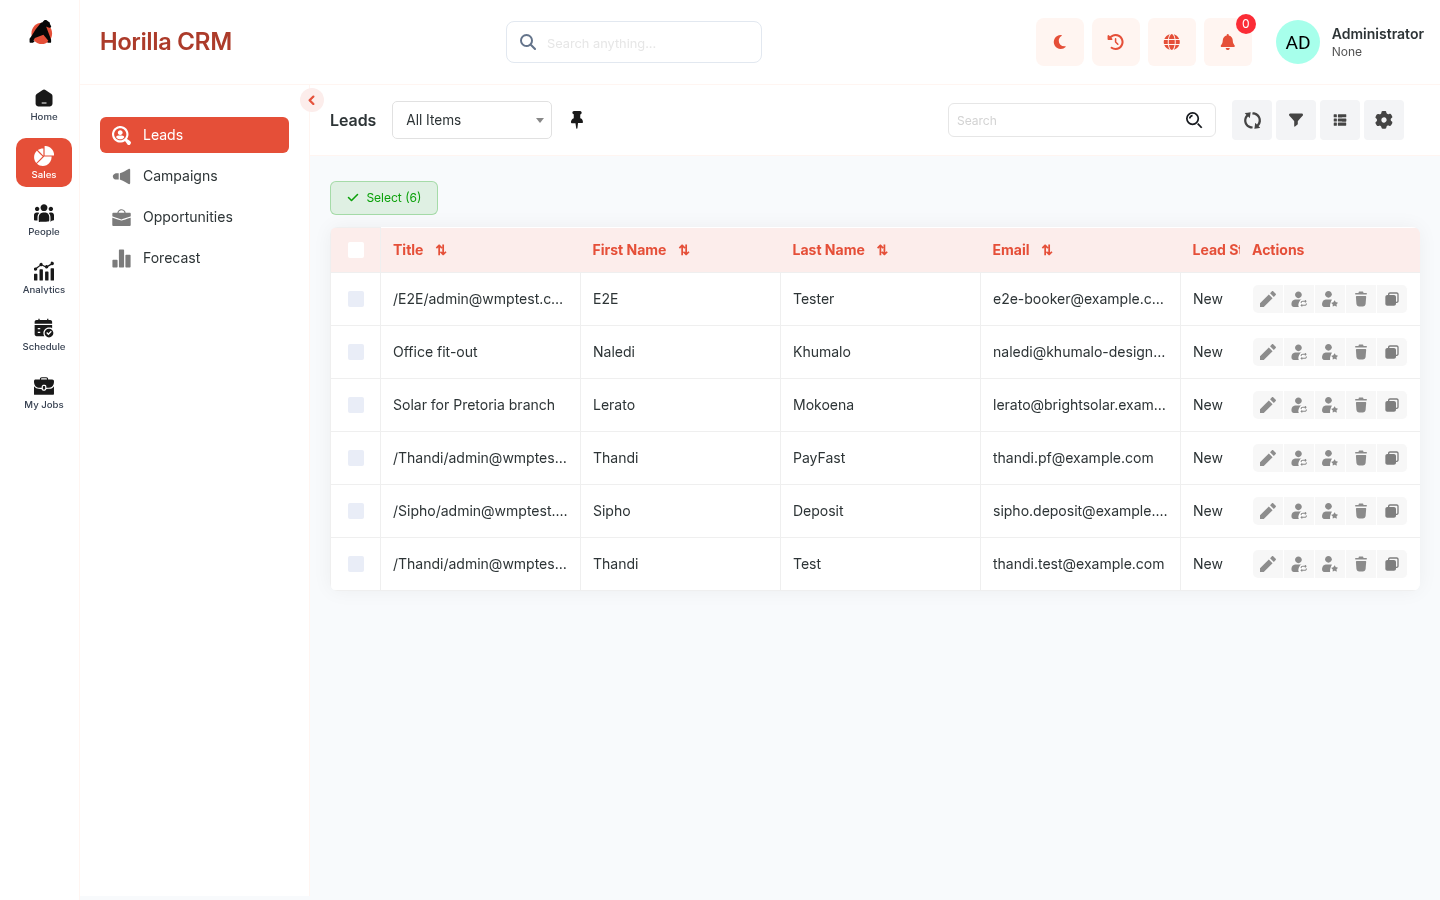Sort by First Name column arrows
This screenshot has width=1440, height=900.
(x=684, y=250)
